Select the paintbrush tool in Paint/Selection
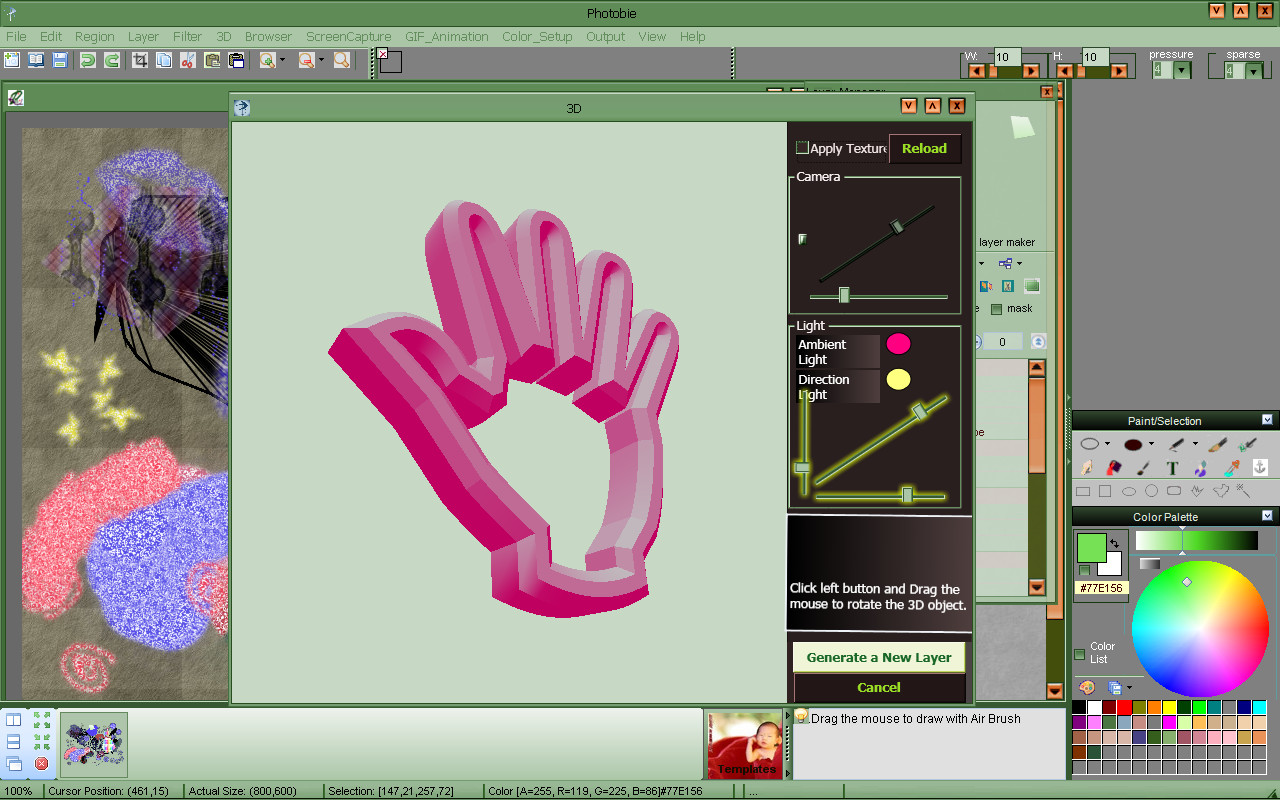This screenshot has height=800, width=1280. click(1217, 443)
